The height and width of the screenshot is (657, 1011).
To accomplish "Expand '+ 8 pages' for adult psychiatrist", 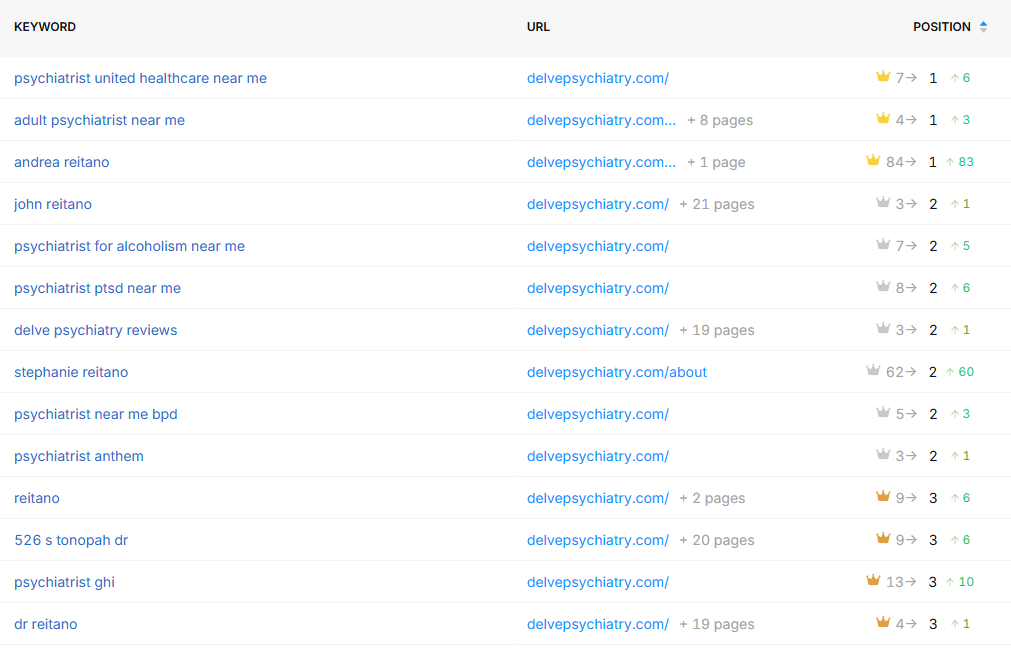I will [x=720, y=120].
